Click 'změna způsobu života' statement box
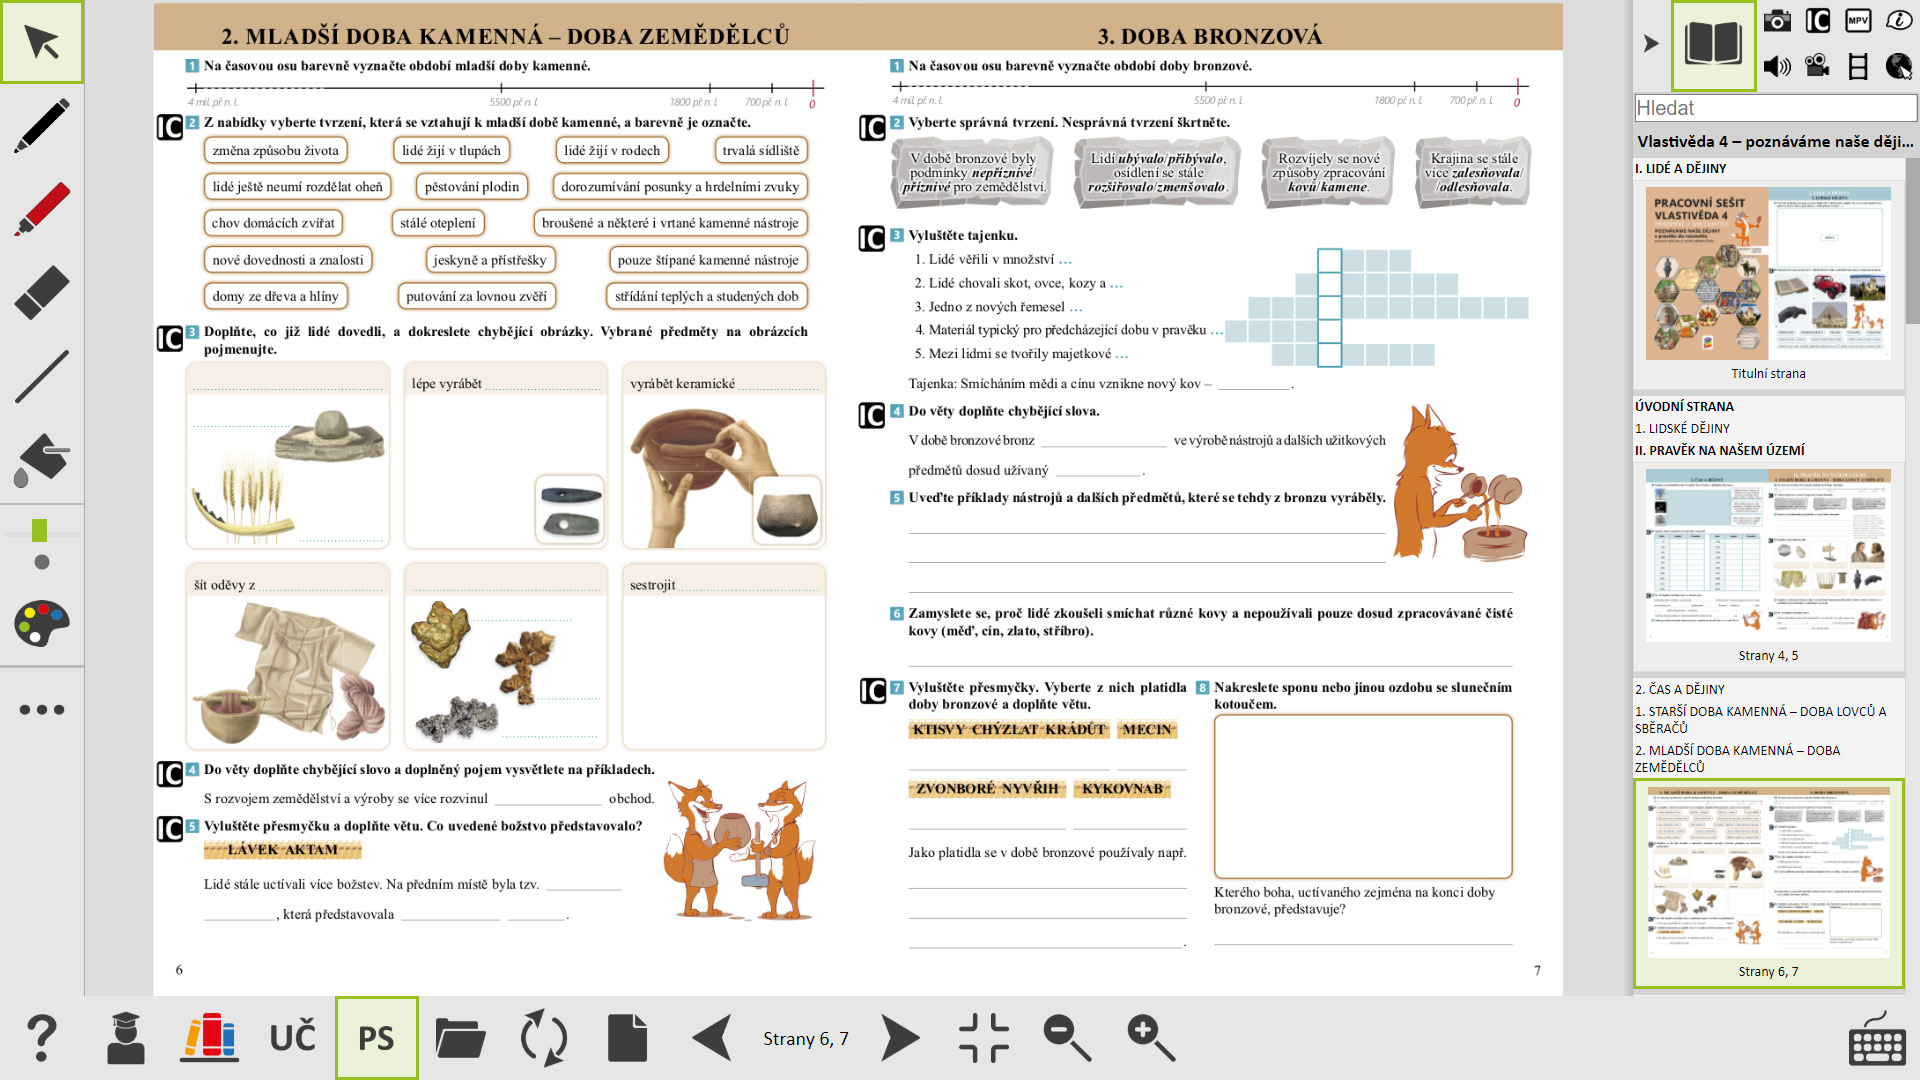The image size is (1920, 1080). coord(276,150)
